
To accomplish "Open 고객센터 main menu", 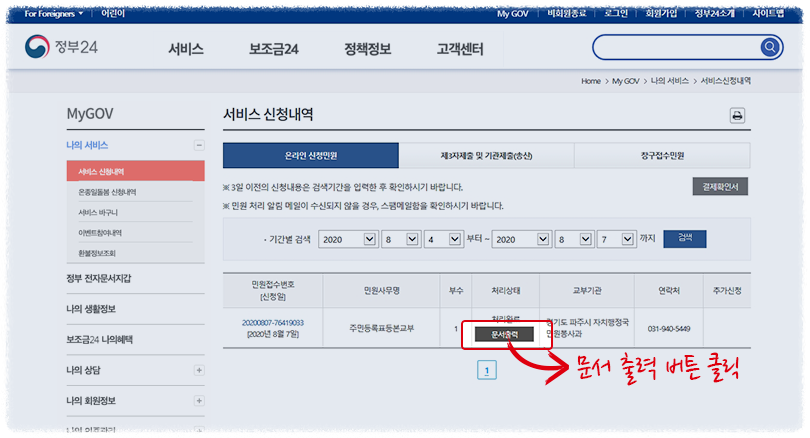I will [460, 49].
